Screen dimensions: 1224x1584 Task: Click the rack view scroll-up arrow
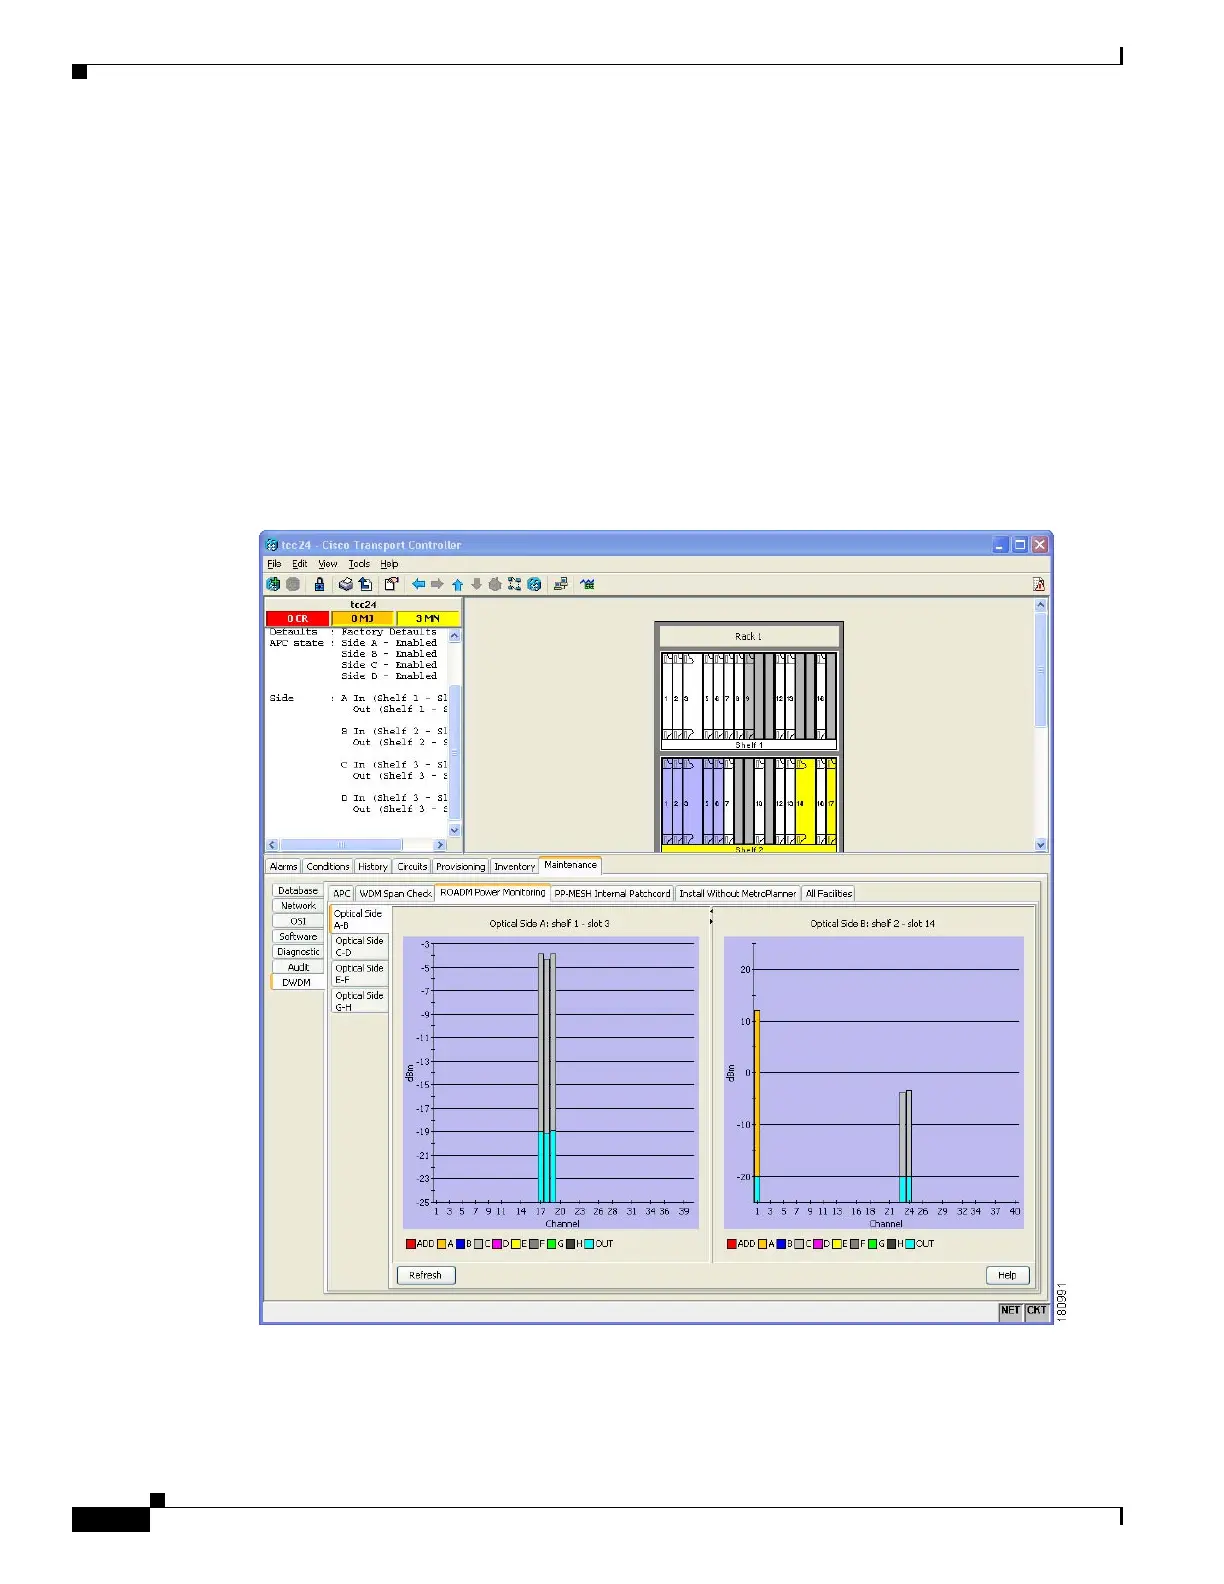click(1040, 605)
